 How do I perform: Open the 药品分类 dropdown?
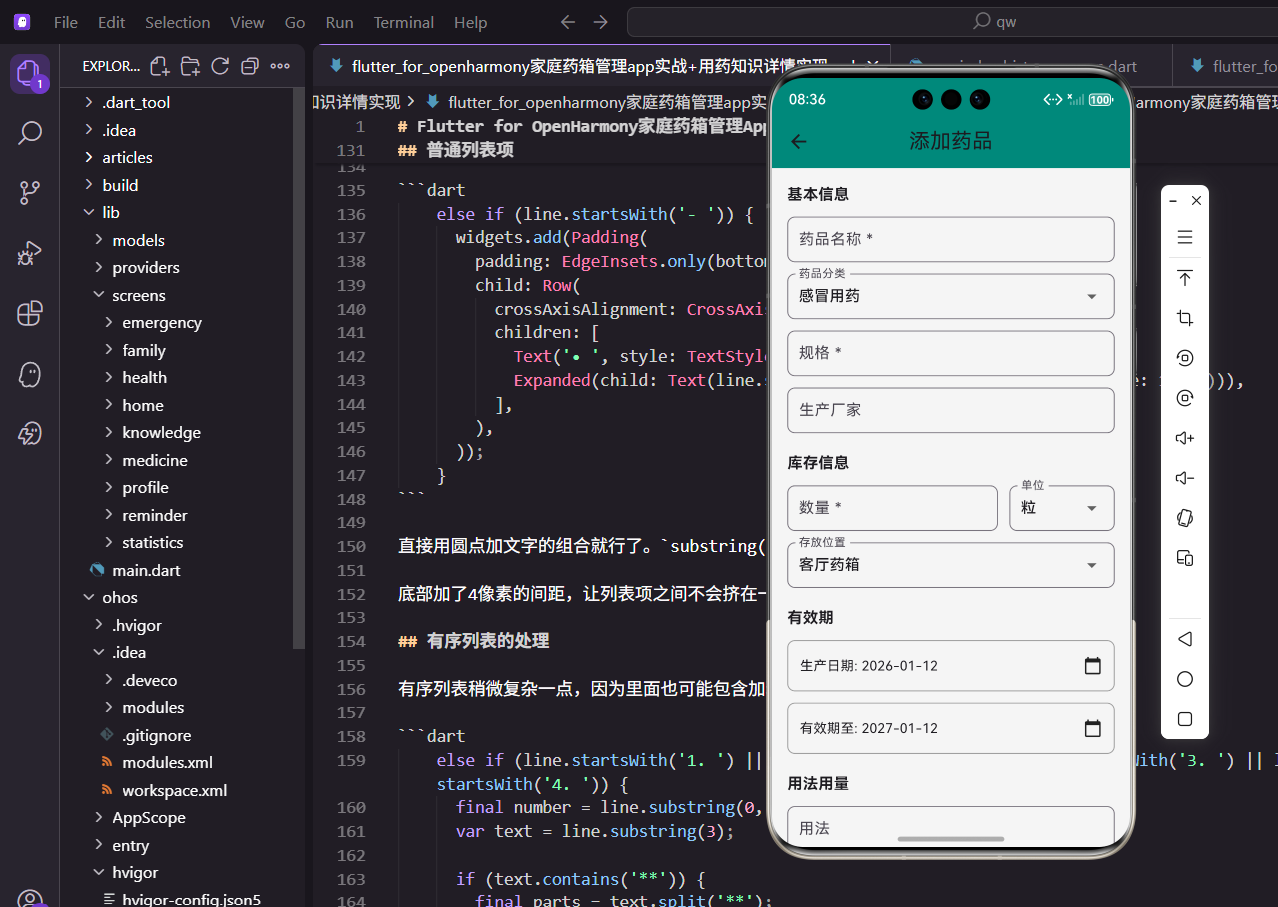pos(950,296)
